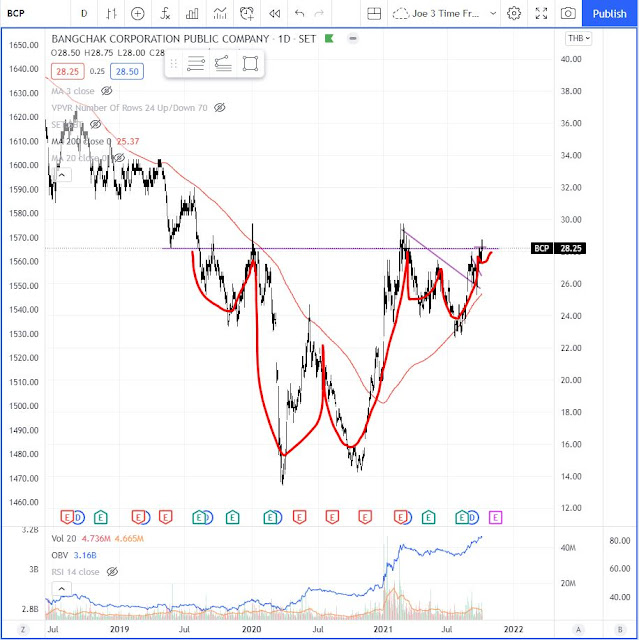
Task: Click the lone green E marker just before 2020
Action: click(x=233, y=518)
